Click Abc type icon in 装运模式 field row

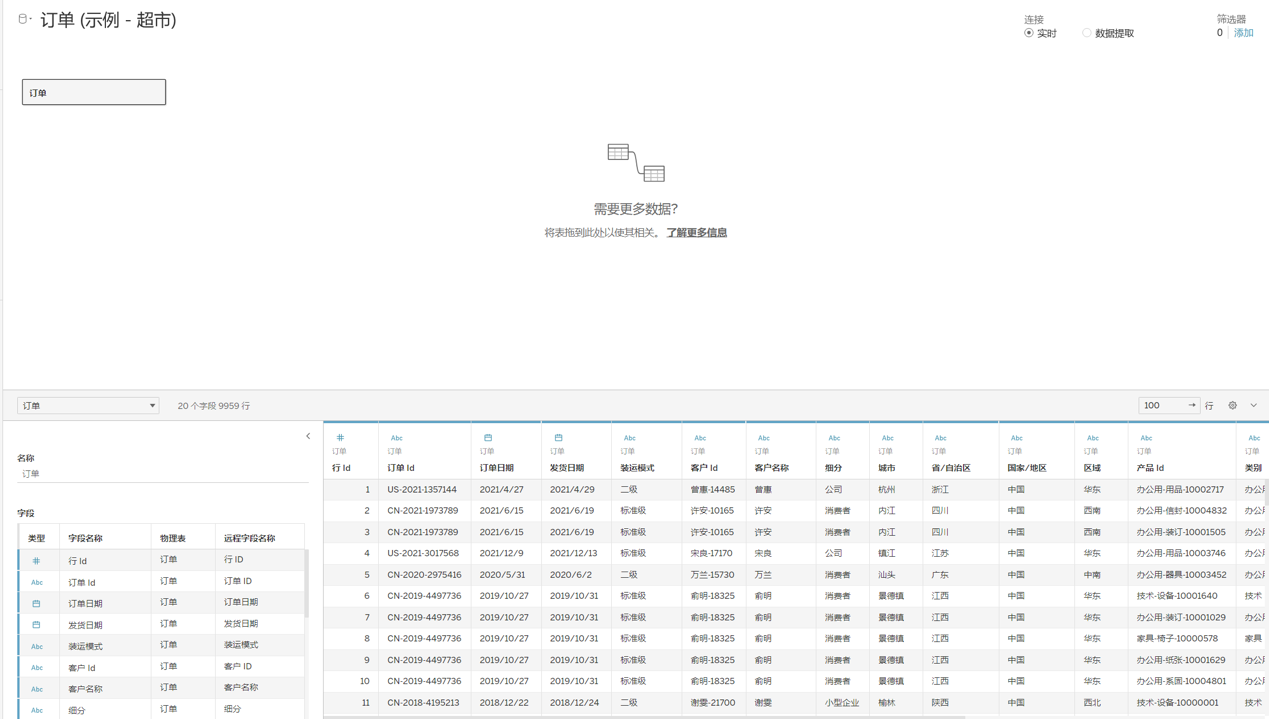pos(37,646)
